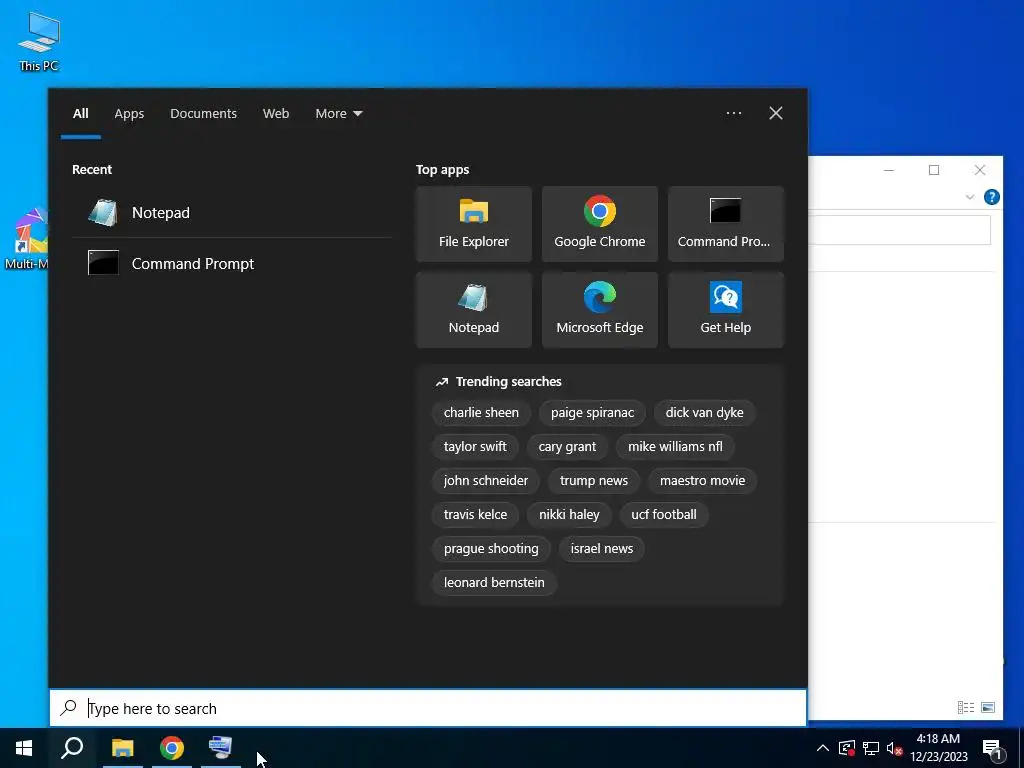Click the taskbar clock and date
This screenshot has width=1024, height=768.
point(938,748)
